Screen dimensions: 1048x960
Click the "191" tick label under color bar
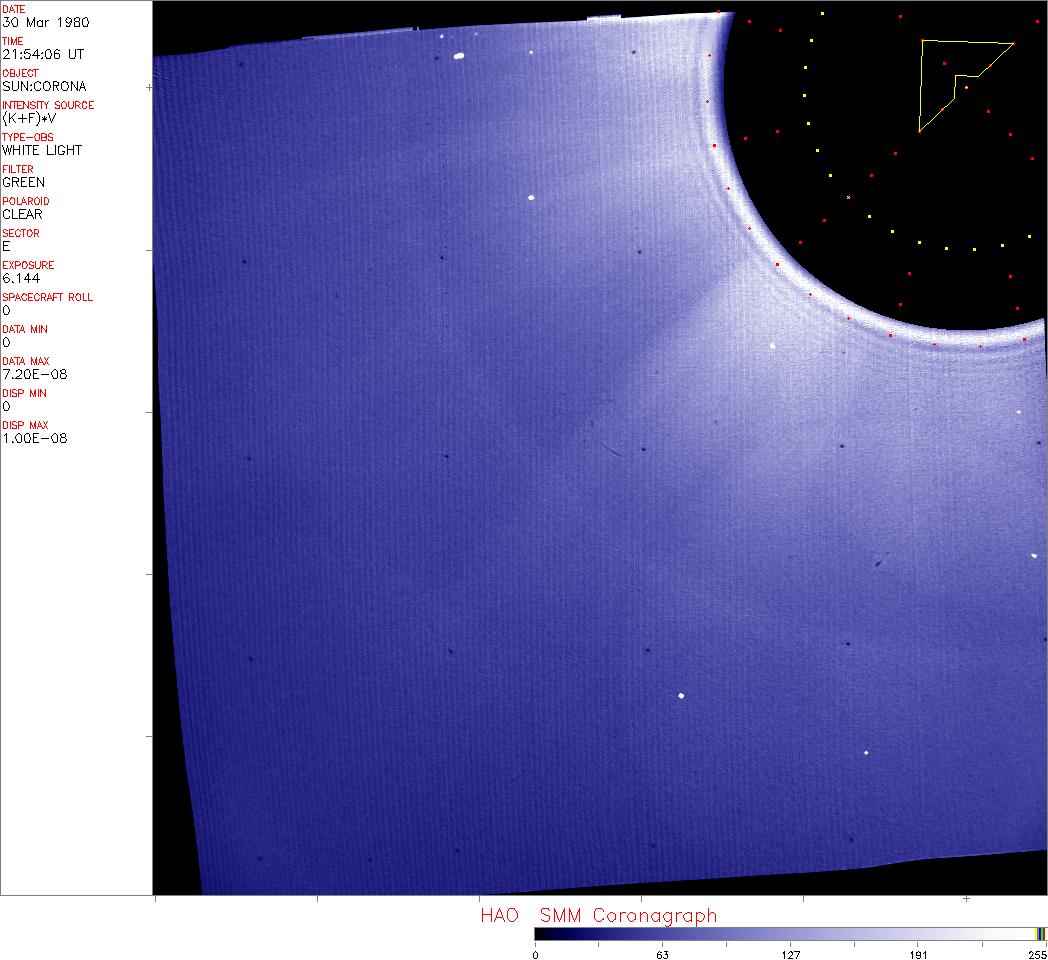918,954
